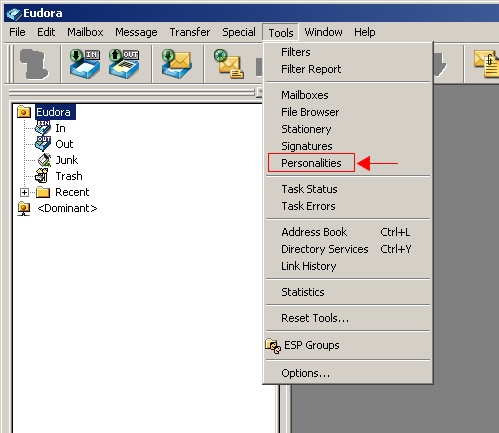Open the Transfer menu
The height and width of the screenshot is (433, 499).
(x=190, y=32)
